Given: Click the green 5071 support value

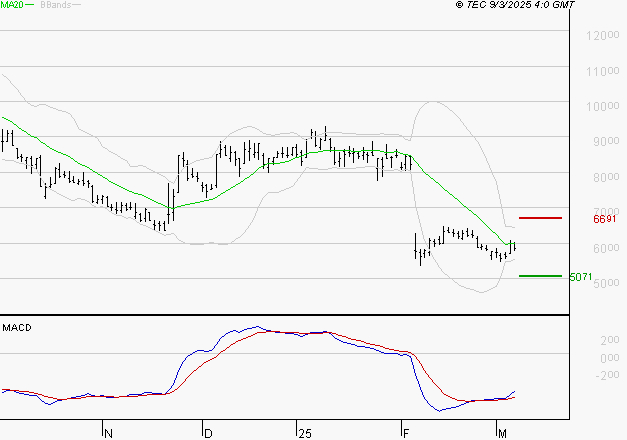Looking at the screenshot, I should tap(581, 277).
